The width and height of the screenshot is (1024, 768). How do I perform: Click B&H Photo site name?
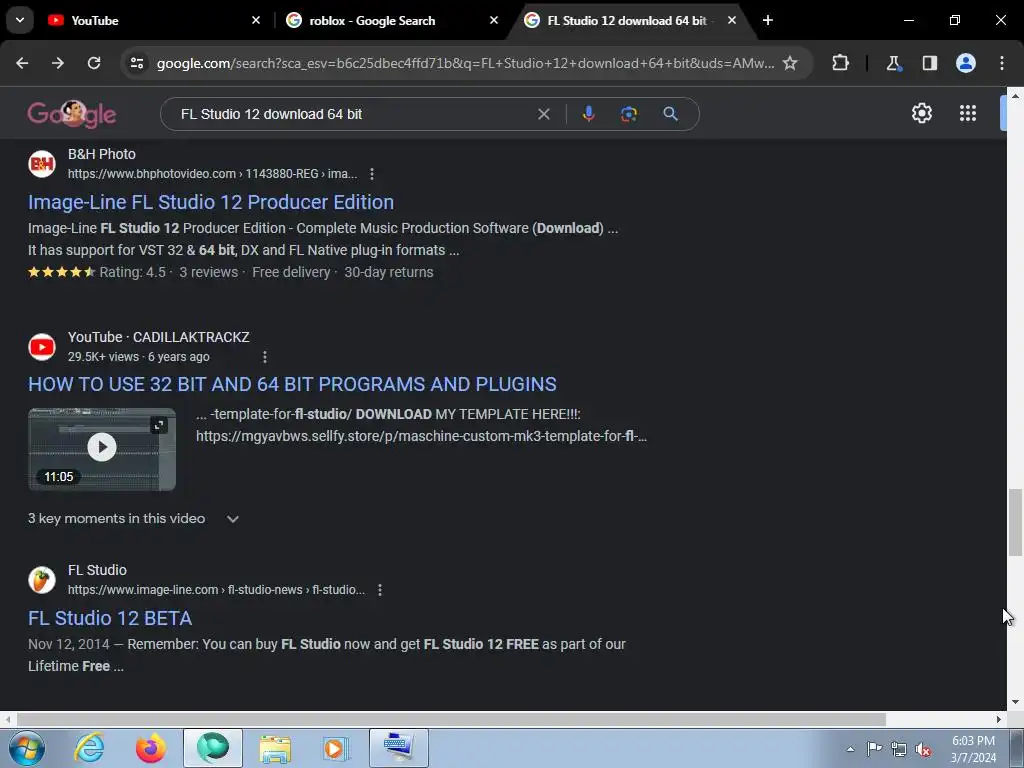(x=102, y=154)
